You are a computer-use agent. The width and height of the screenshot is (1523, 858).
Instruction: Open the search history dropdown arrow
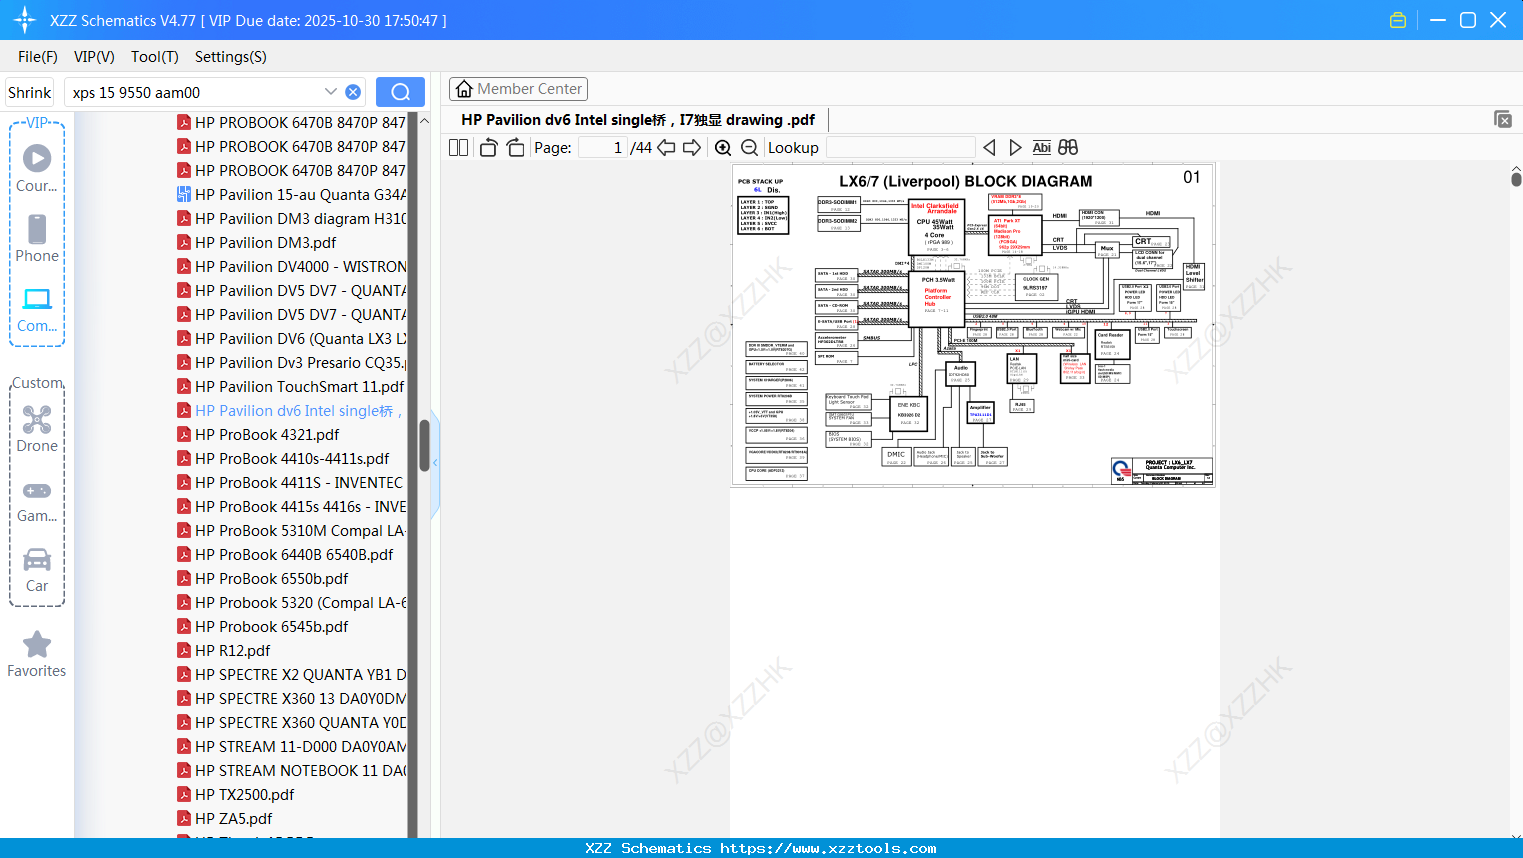point(331,92)
